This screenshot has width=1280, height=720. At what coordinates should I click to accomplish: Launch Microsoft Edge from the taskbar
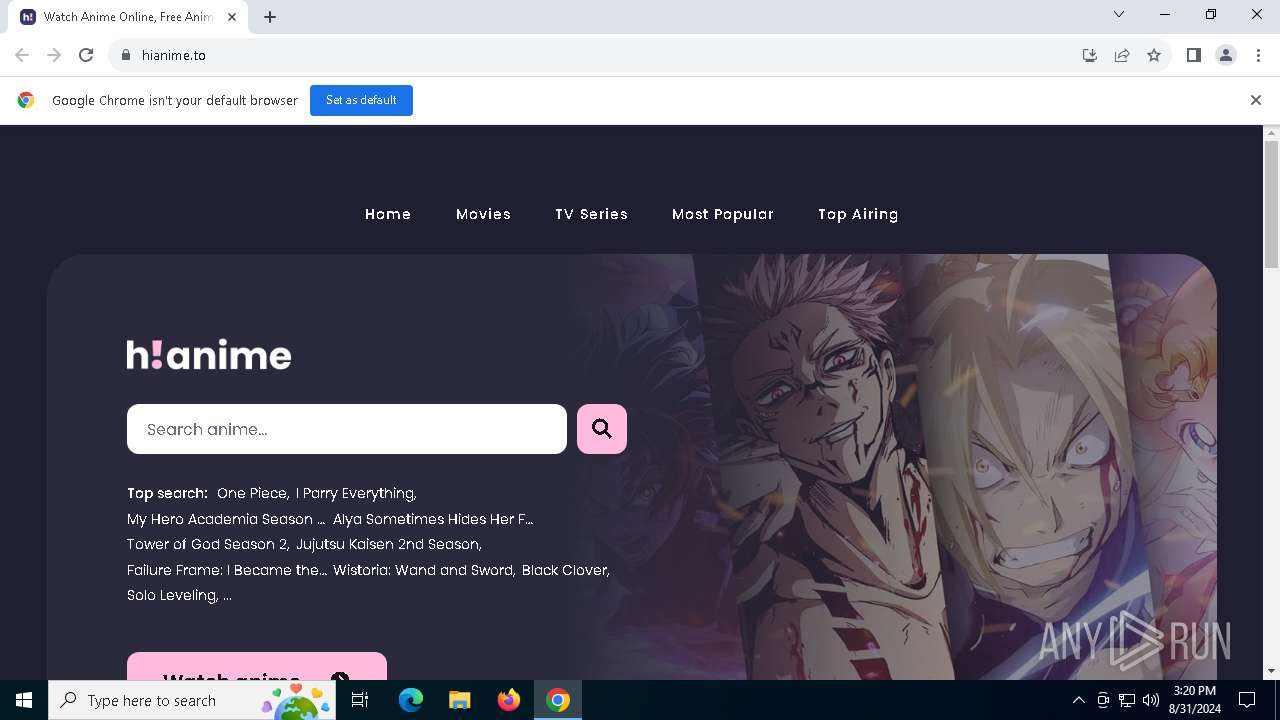click(x=411, y=700)
